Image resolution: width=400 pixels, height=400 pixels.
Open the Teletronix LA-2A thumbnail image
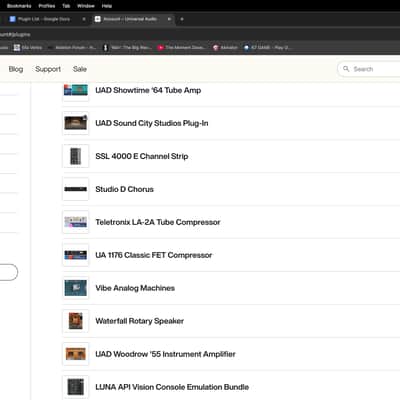76,222
